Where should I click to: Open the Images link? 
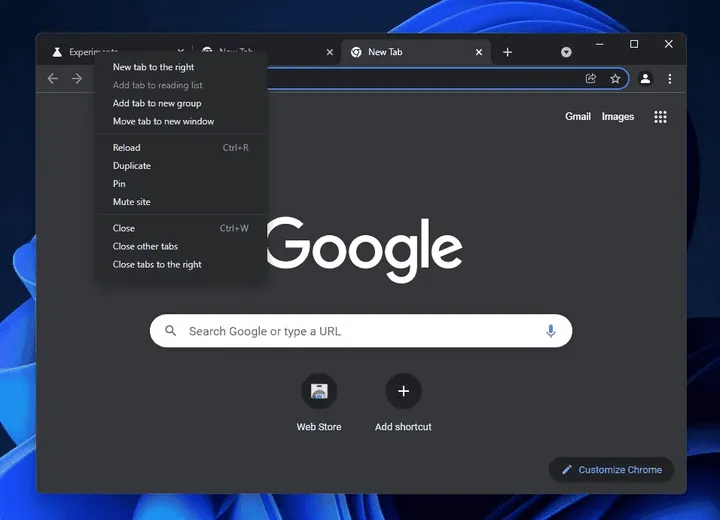coord(618,117)
